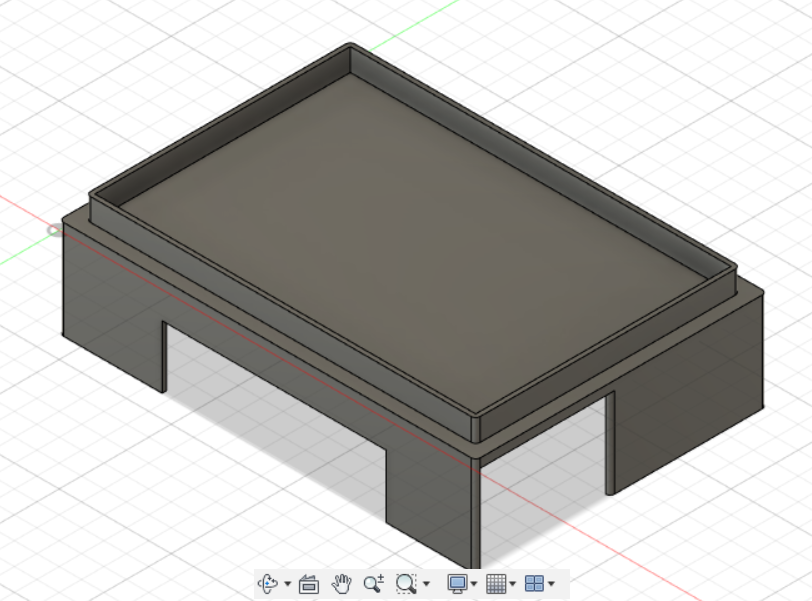Choose the Zoom magnifier tool
The image size is (812, 601).
tap(373, 583)
